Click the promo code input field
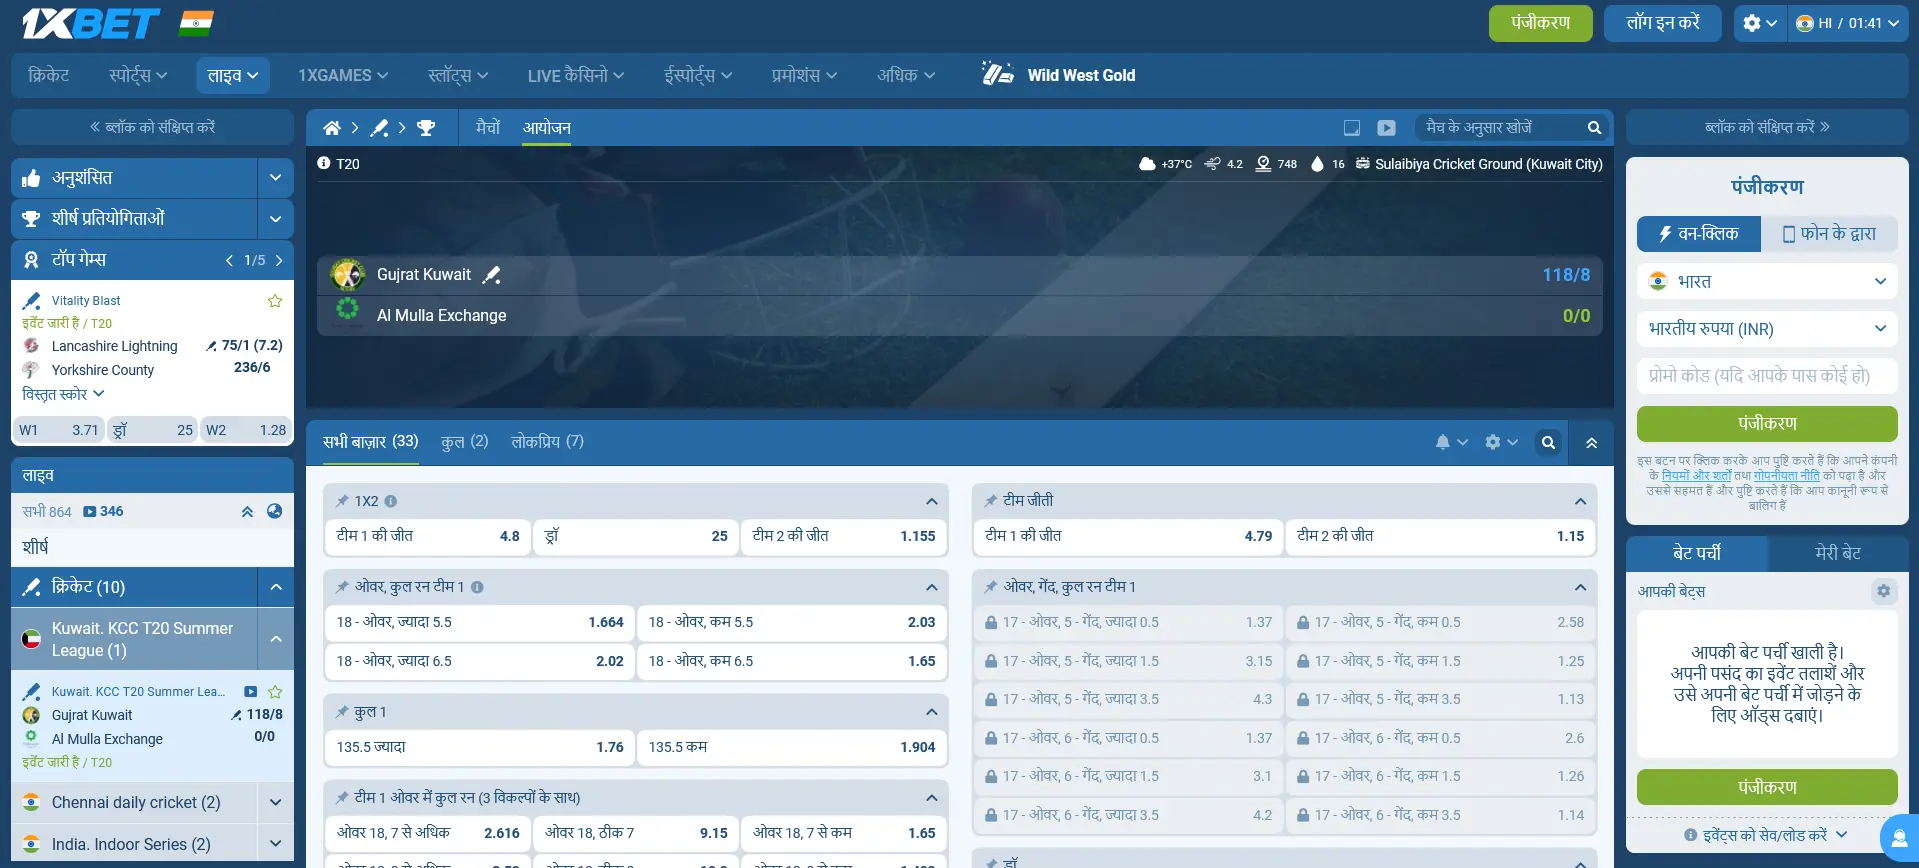 click(x=1767, y=376)
